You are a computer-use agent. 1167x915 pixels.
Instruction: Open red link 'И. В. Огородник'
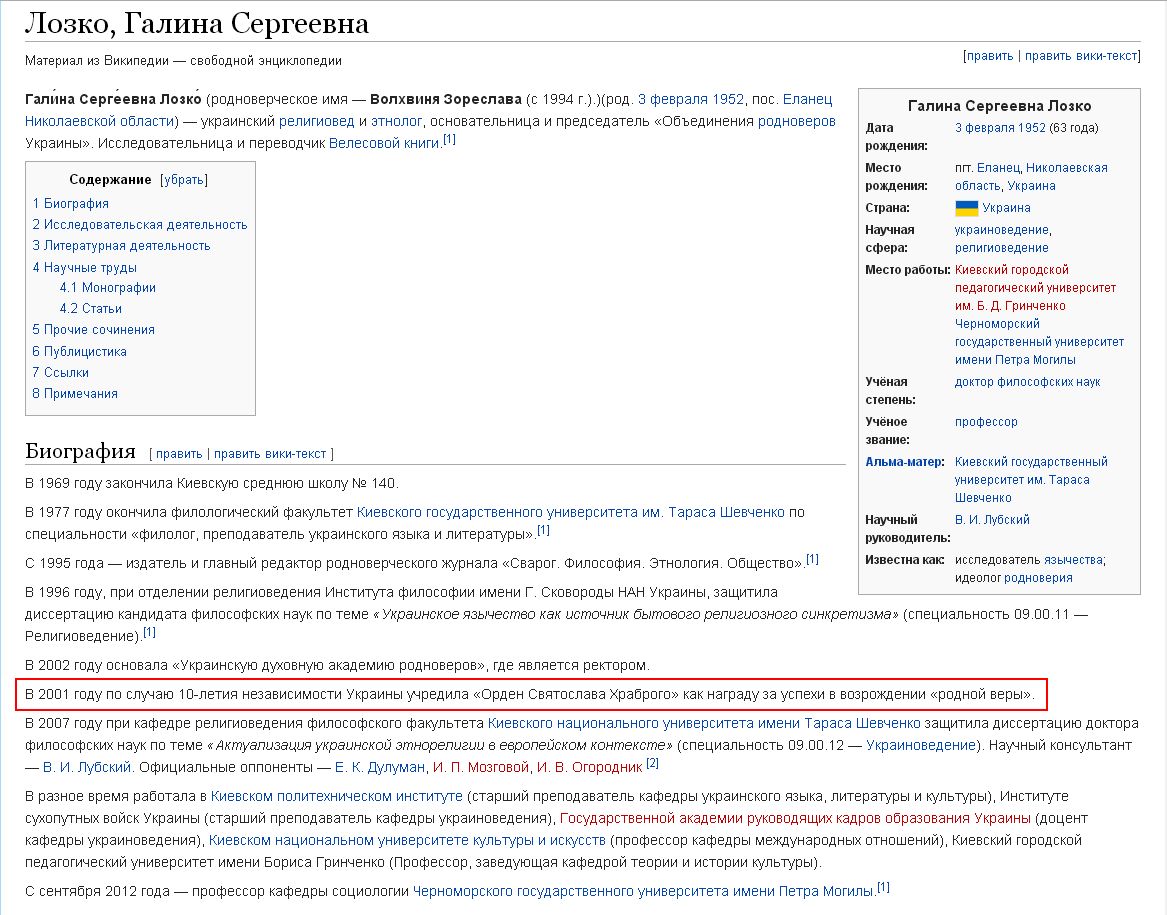(x=589, y=767)
